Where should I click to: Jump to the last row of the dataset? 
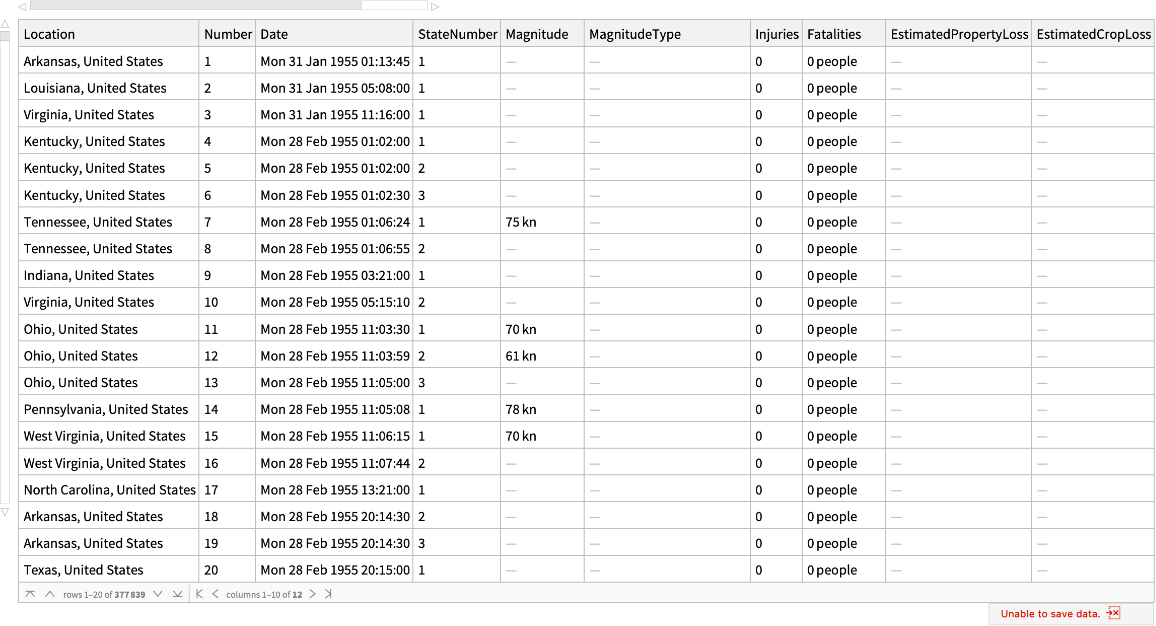(x=177, y=594)
